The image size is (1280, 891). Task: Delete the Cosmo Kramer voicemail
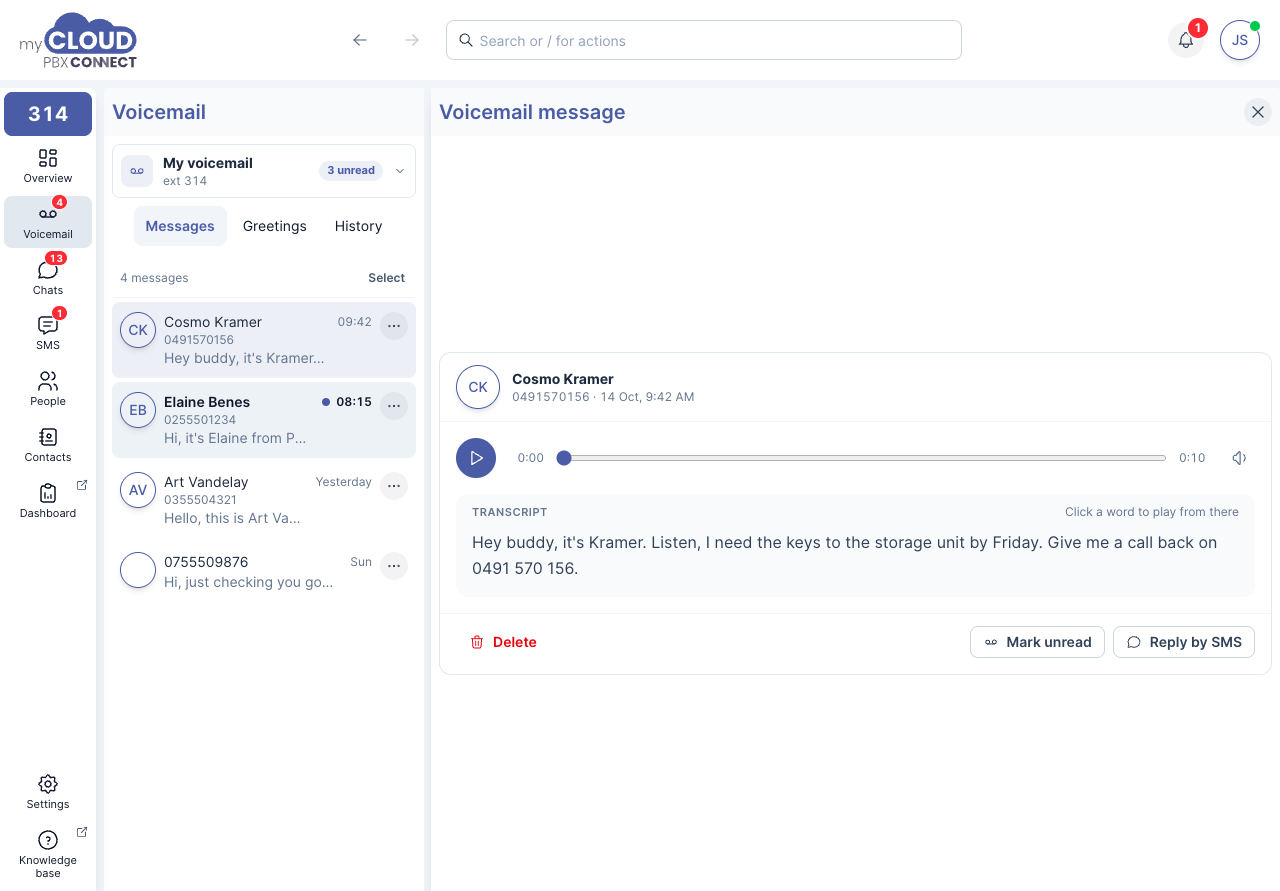tap(504, 642)
